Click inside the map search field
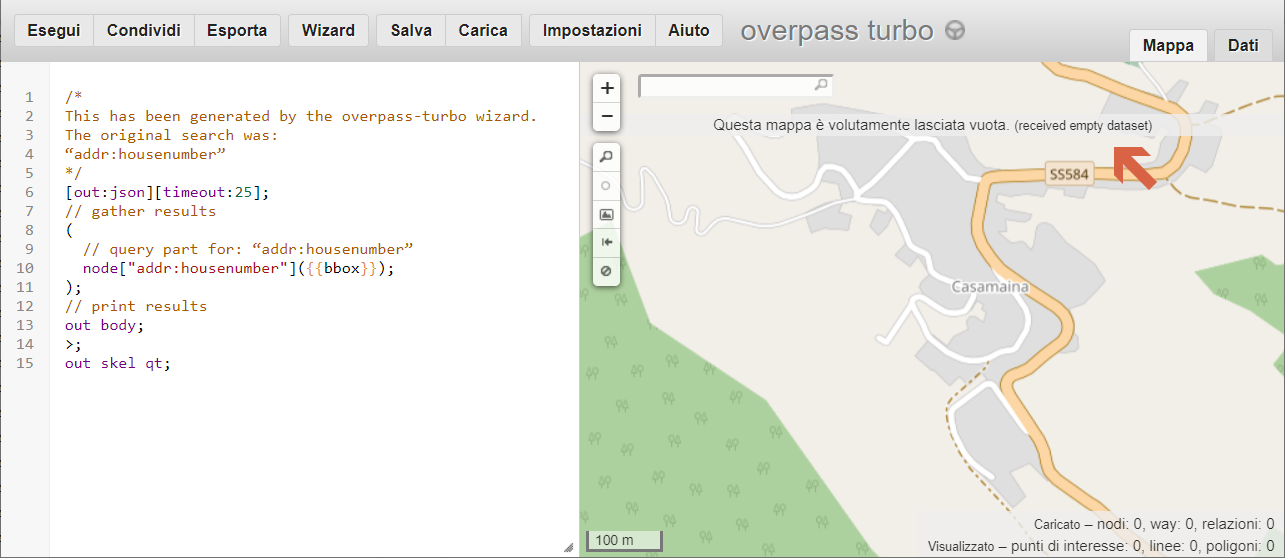This screenshot has height=558, width=1285. point(727,86)
